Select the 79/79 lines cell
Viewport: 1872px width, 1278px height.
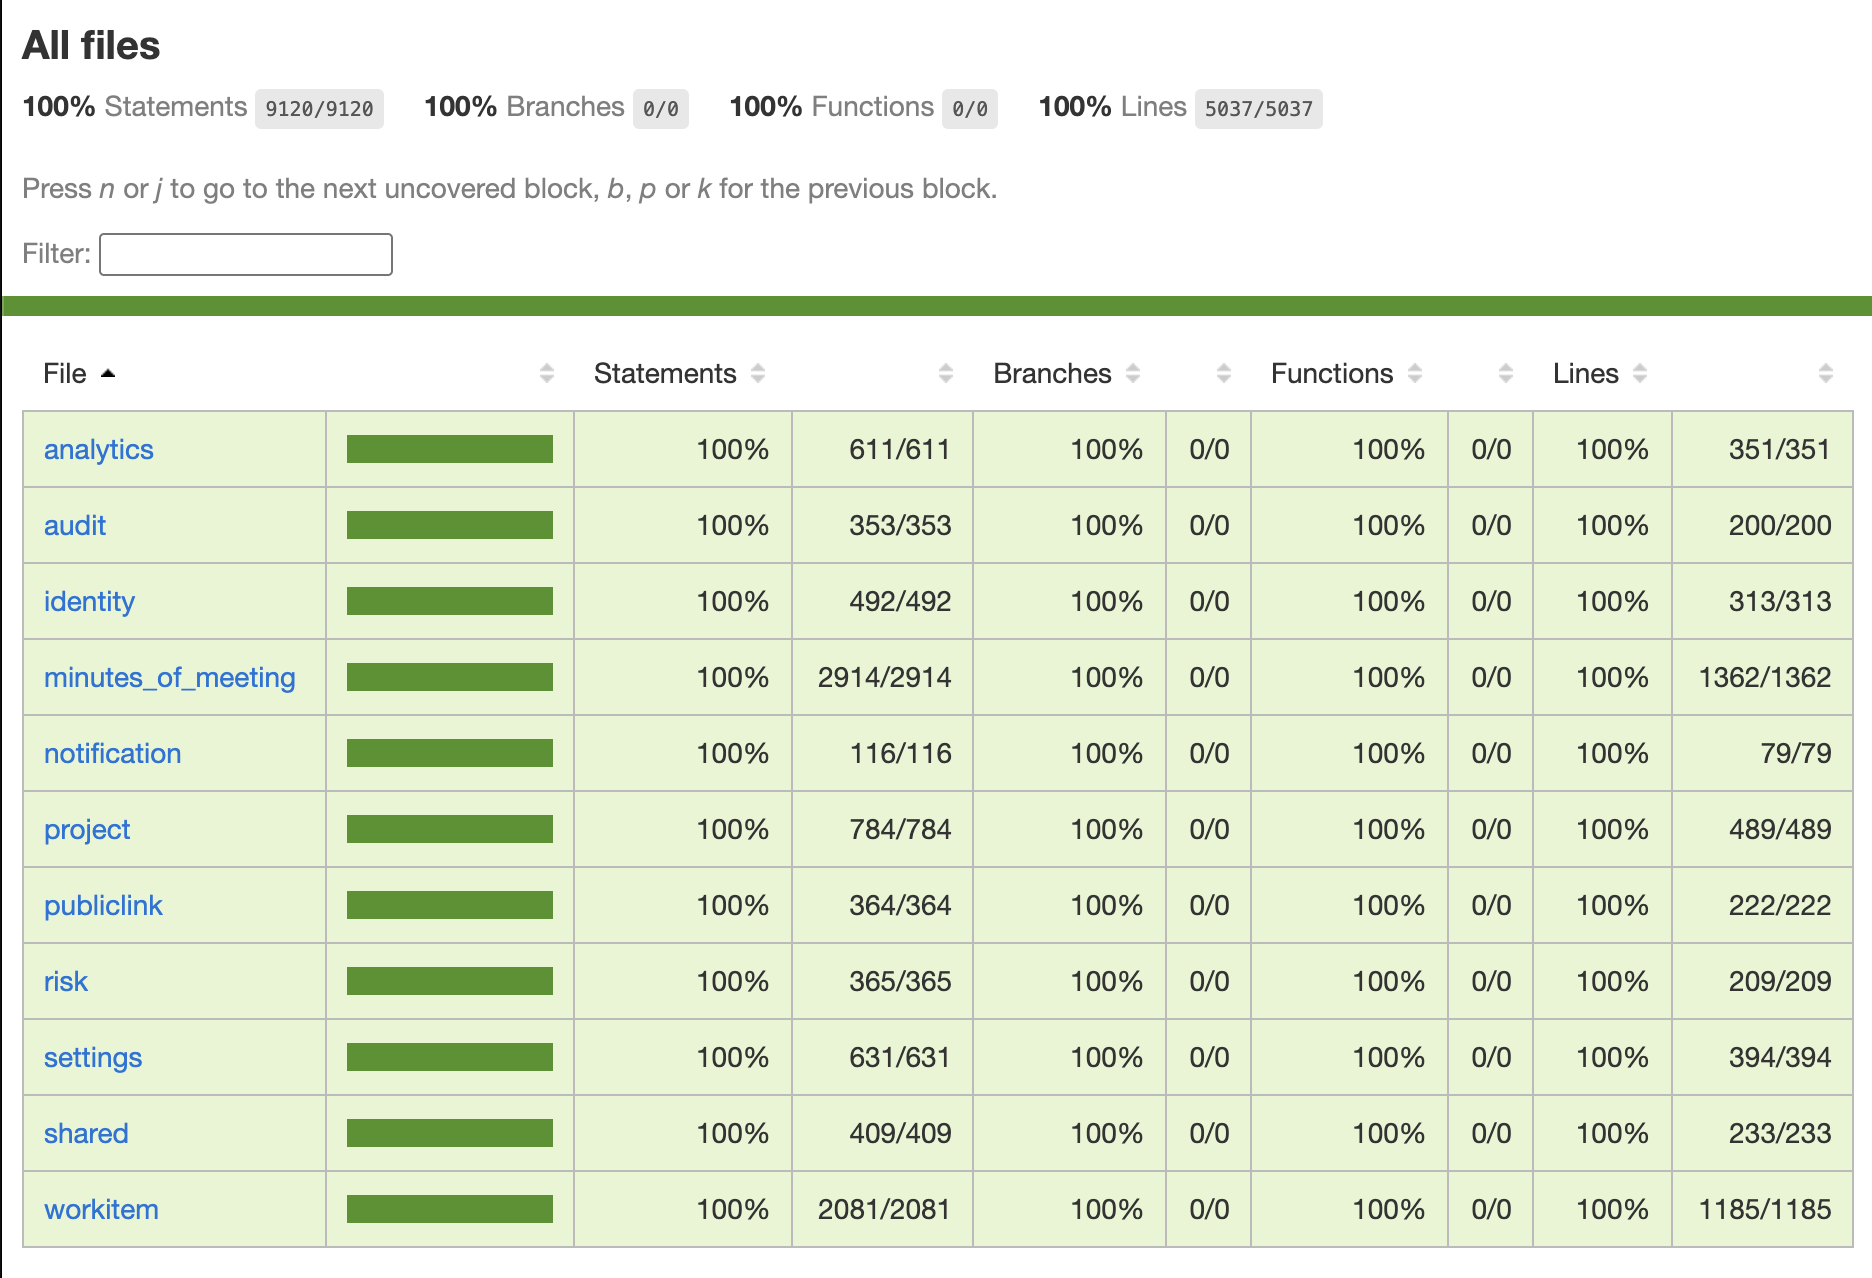(1763, 754)
